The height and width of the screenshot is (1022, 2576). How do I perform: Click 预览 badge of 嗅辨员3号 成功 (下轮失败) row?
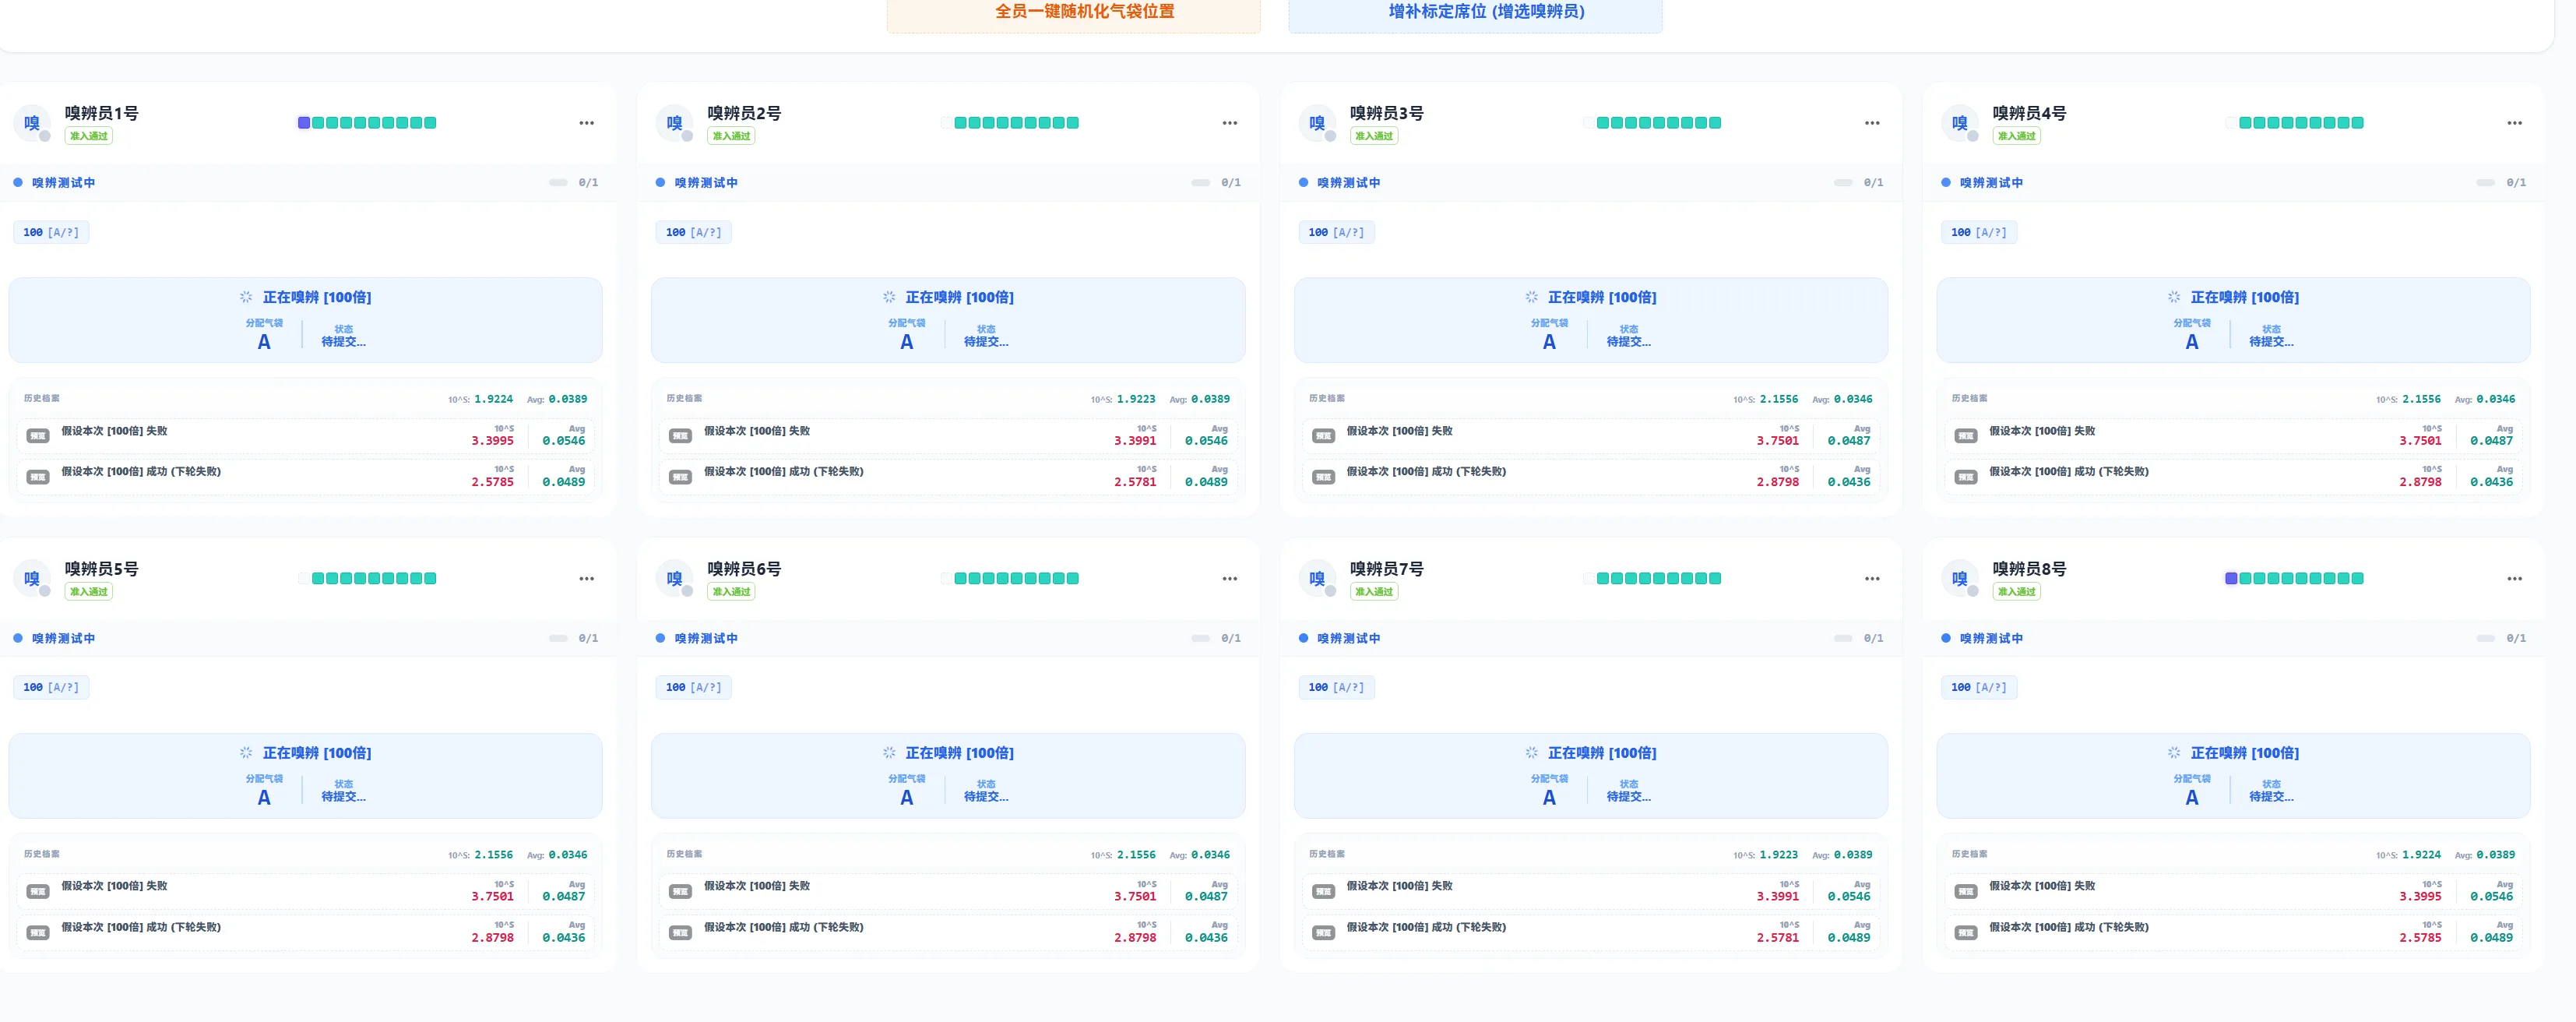click(x=1323, y=477)
